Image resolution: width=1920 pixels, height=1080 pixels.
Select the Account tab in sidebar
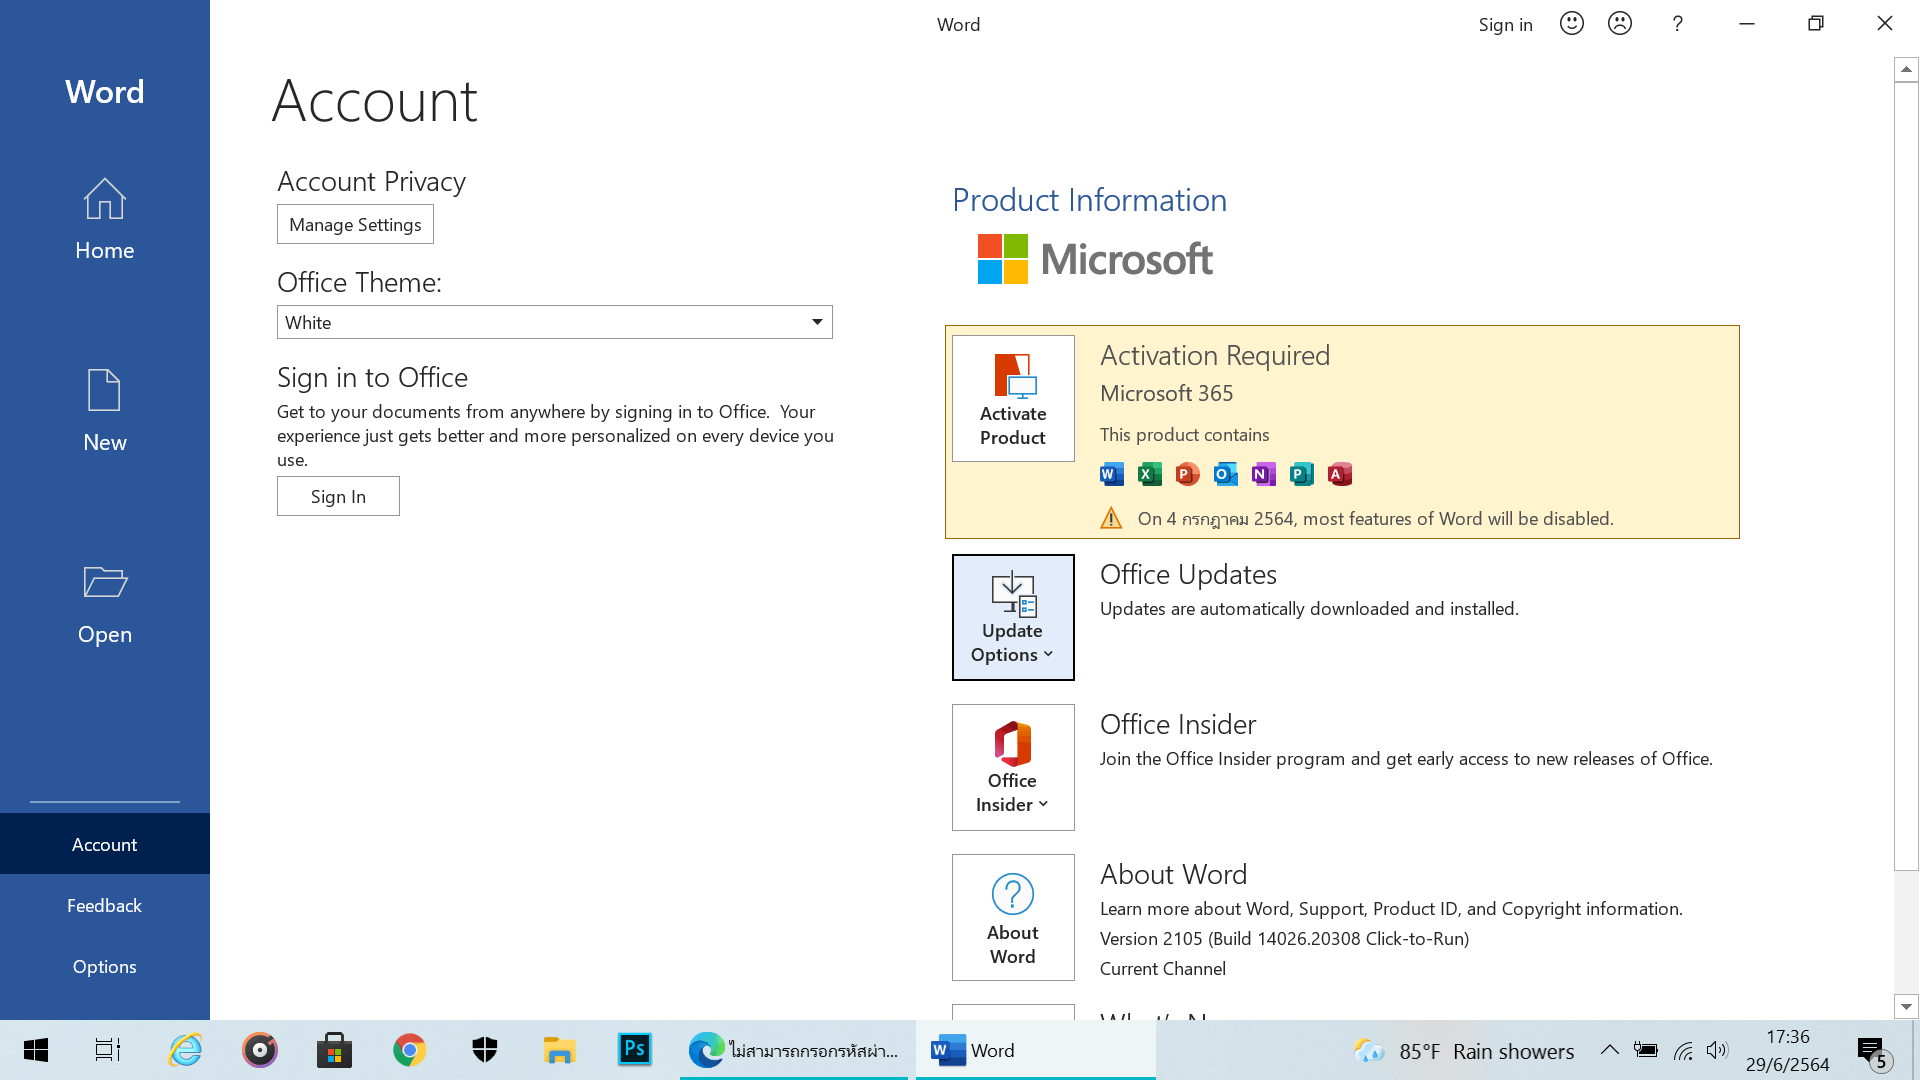click(x=105, y=844)
